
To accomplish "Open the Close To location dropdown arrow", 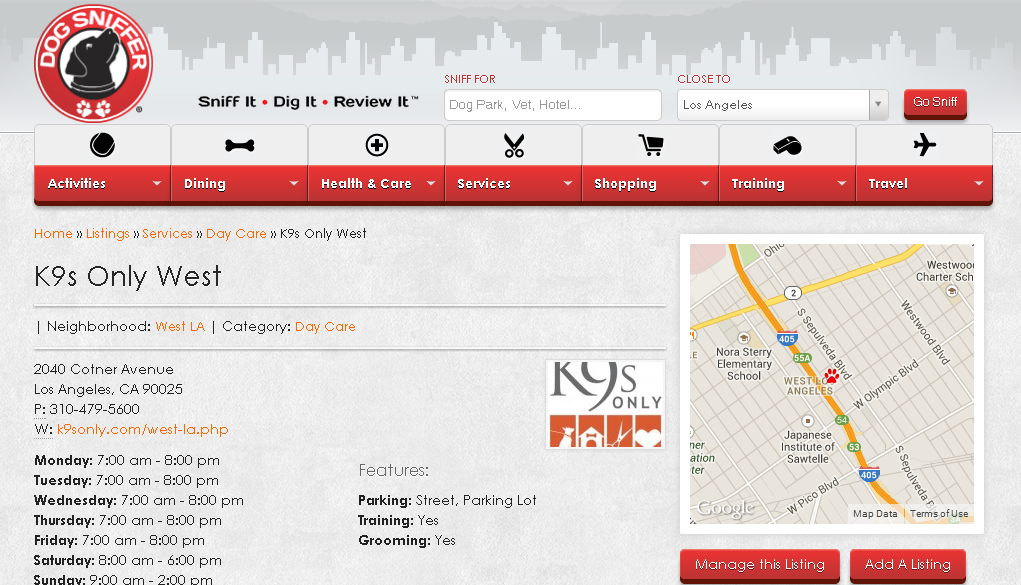I will [x=878, y=105].
